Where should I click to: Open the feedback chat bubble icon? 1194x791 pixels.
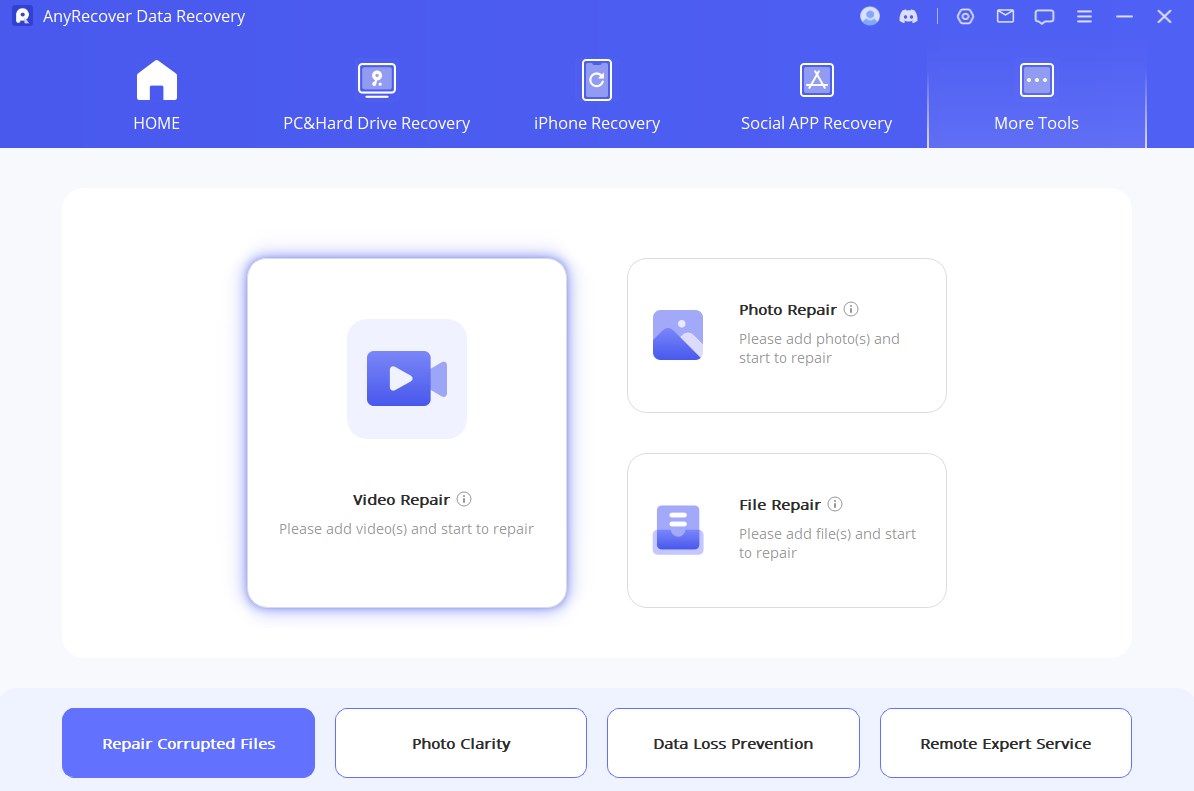[x=1044, y=16]
